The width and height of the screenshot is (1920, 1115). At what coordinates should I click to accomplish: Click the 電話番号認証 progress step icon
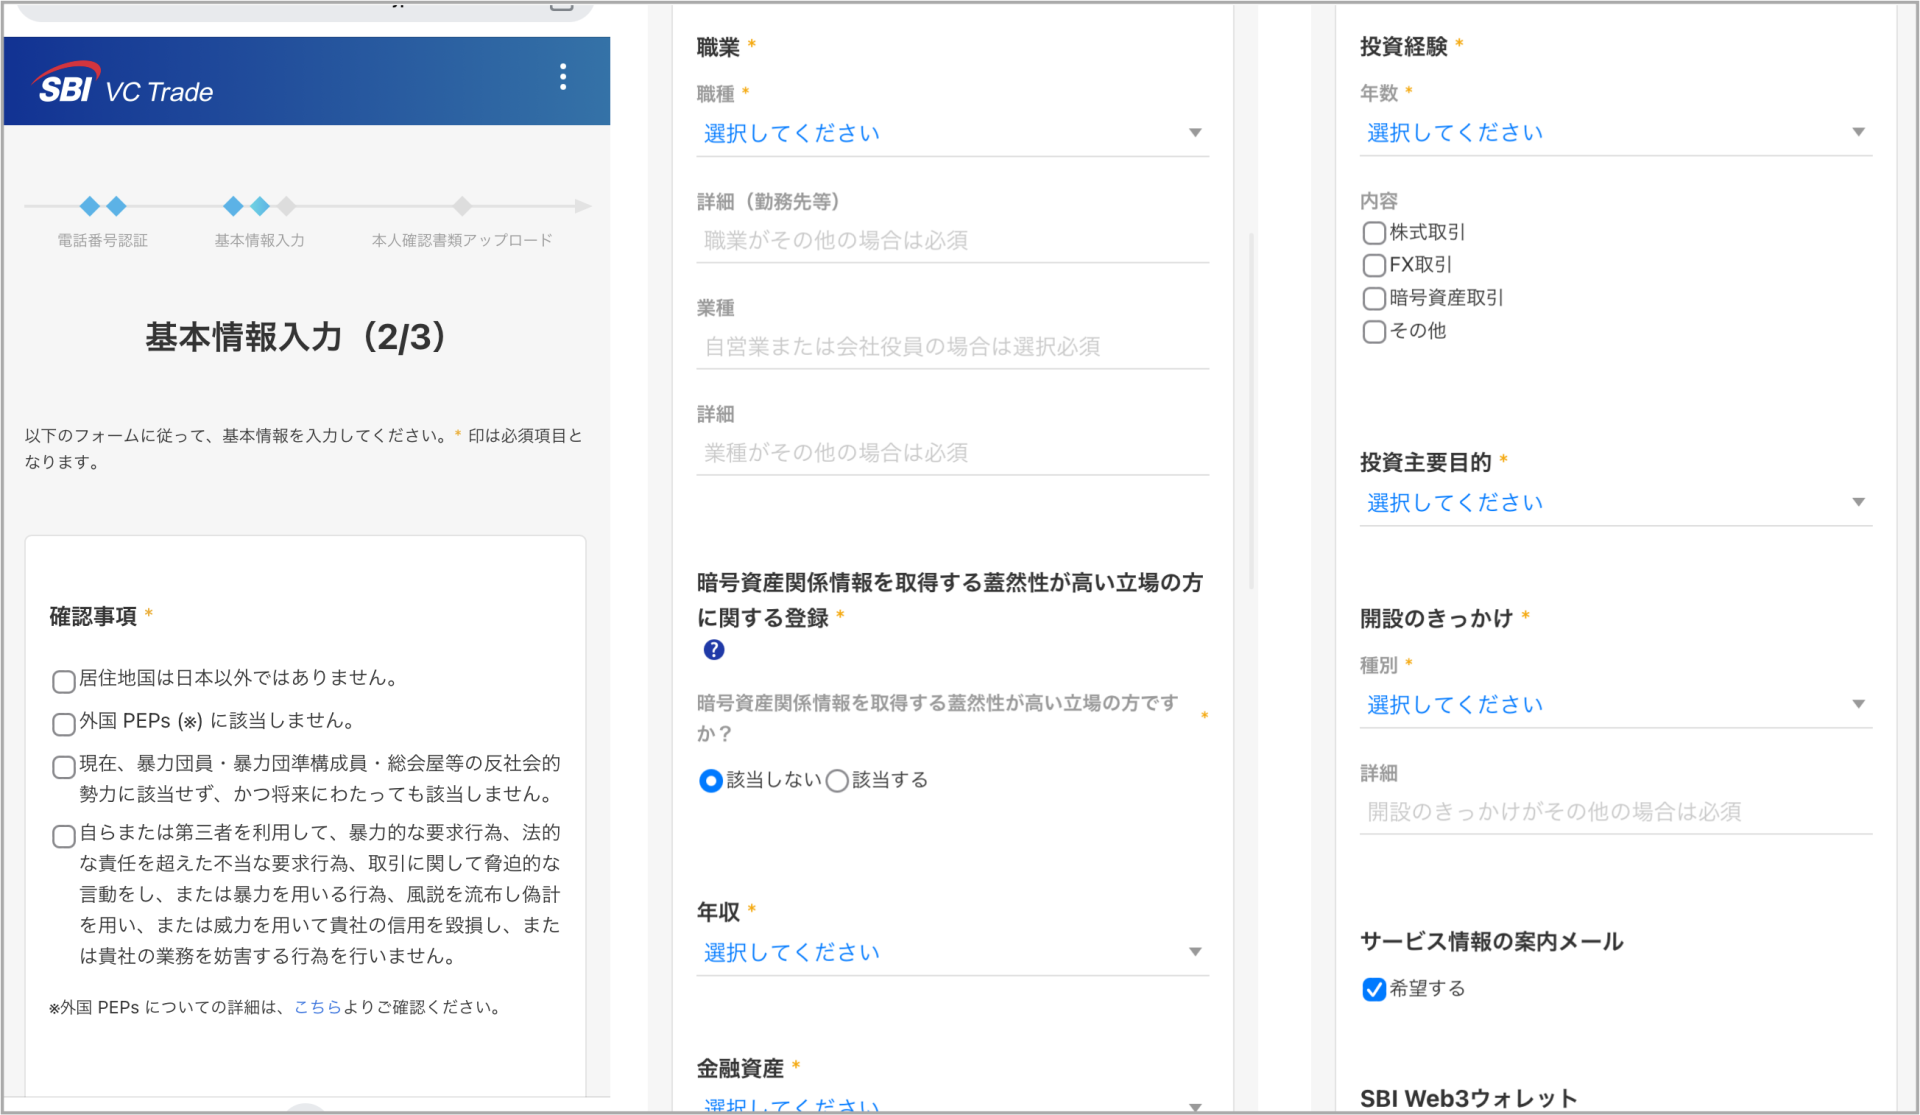[102, 207]
